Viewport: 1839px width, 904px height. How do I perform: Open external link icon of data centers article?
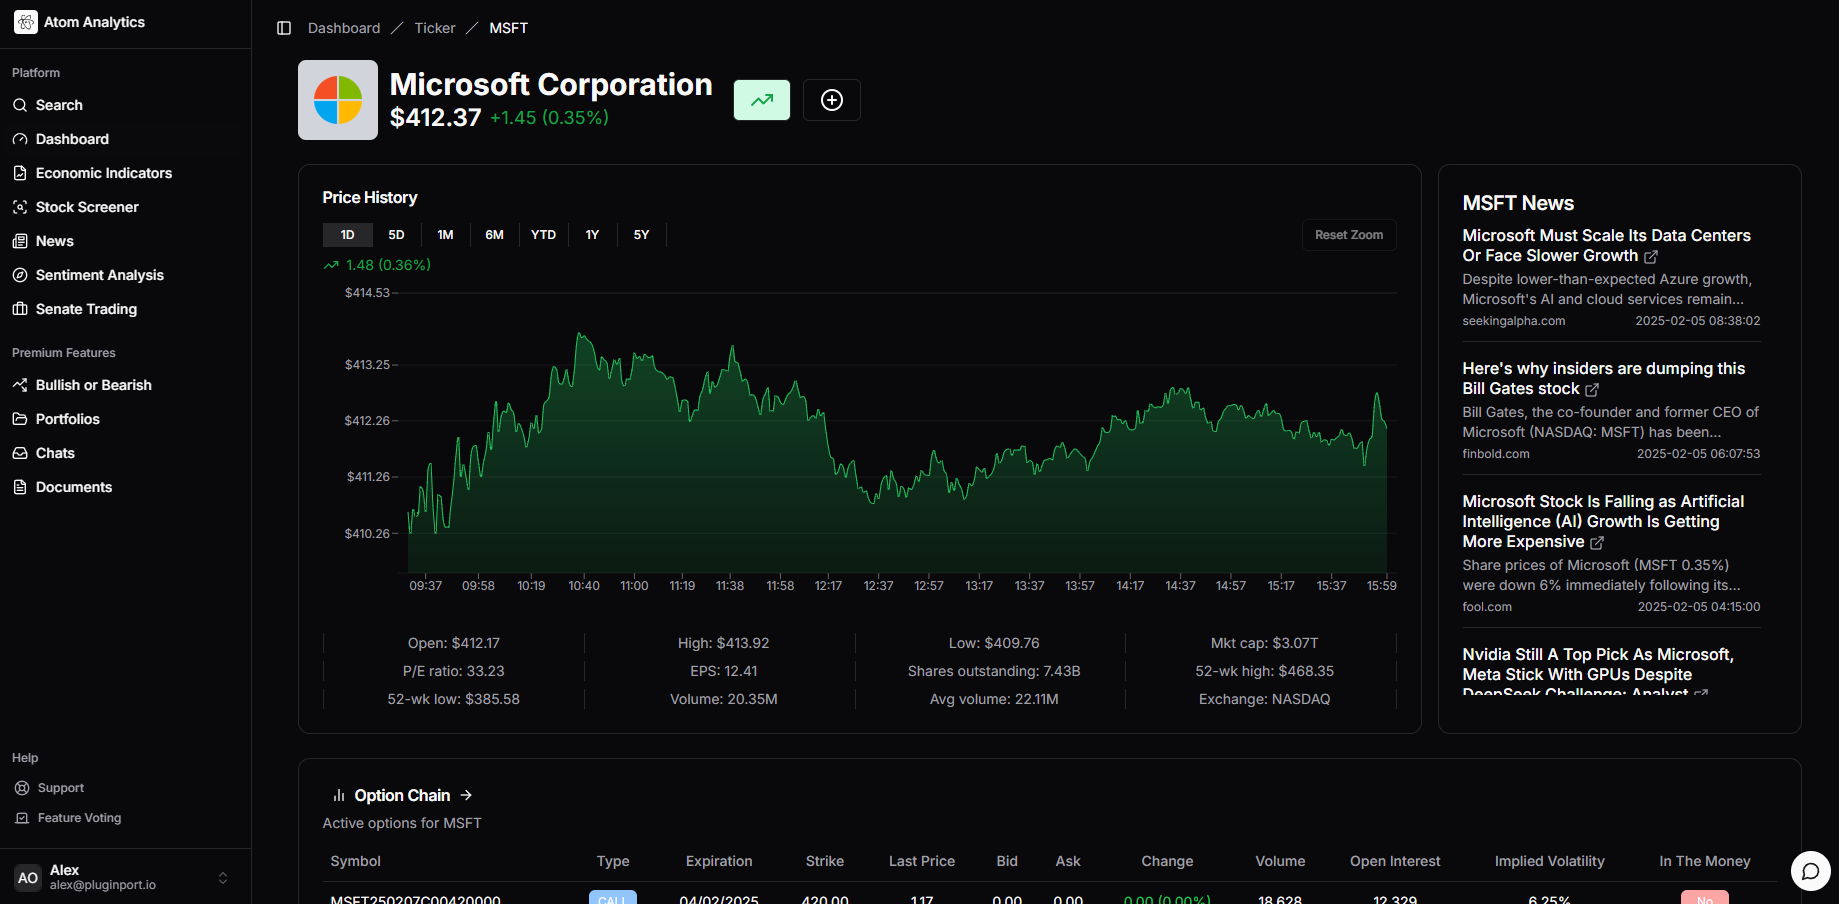pyautogui.click(x=1651, y=257)
